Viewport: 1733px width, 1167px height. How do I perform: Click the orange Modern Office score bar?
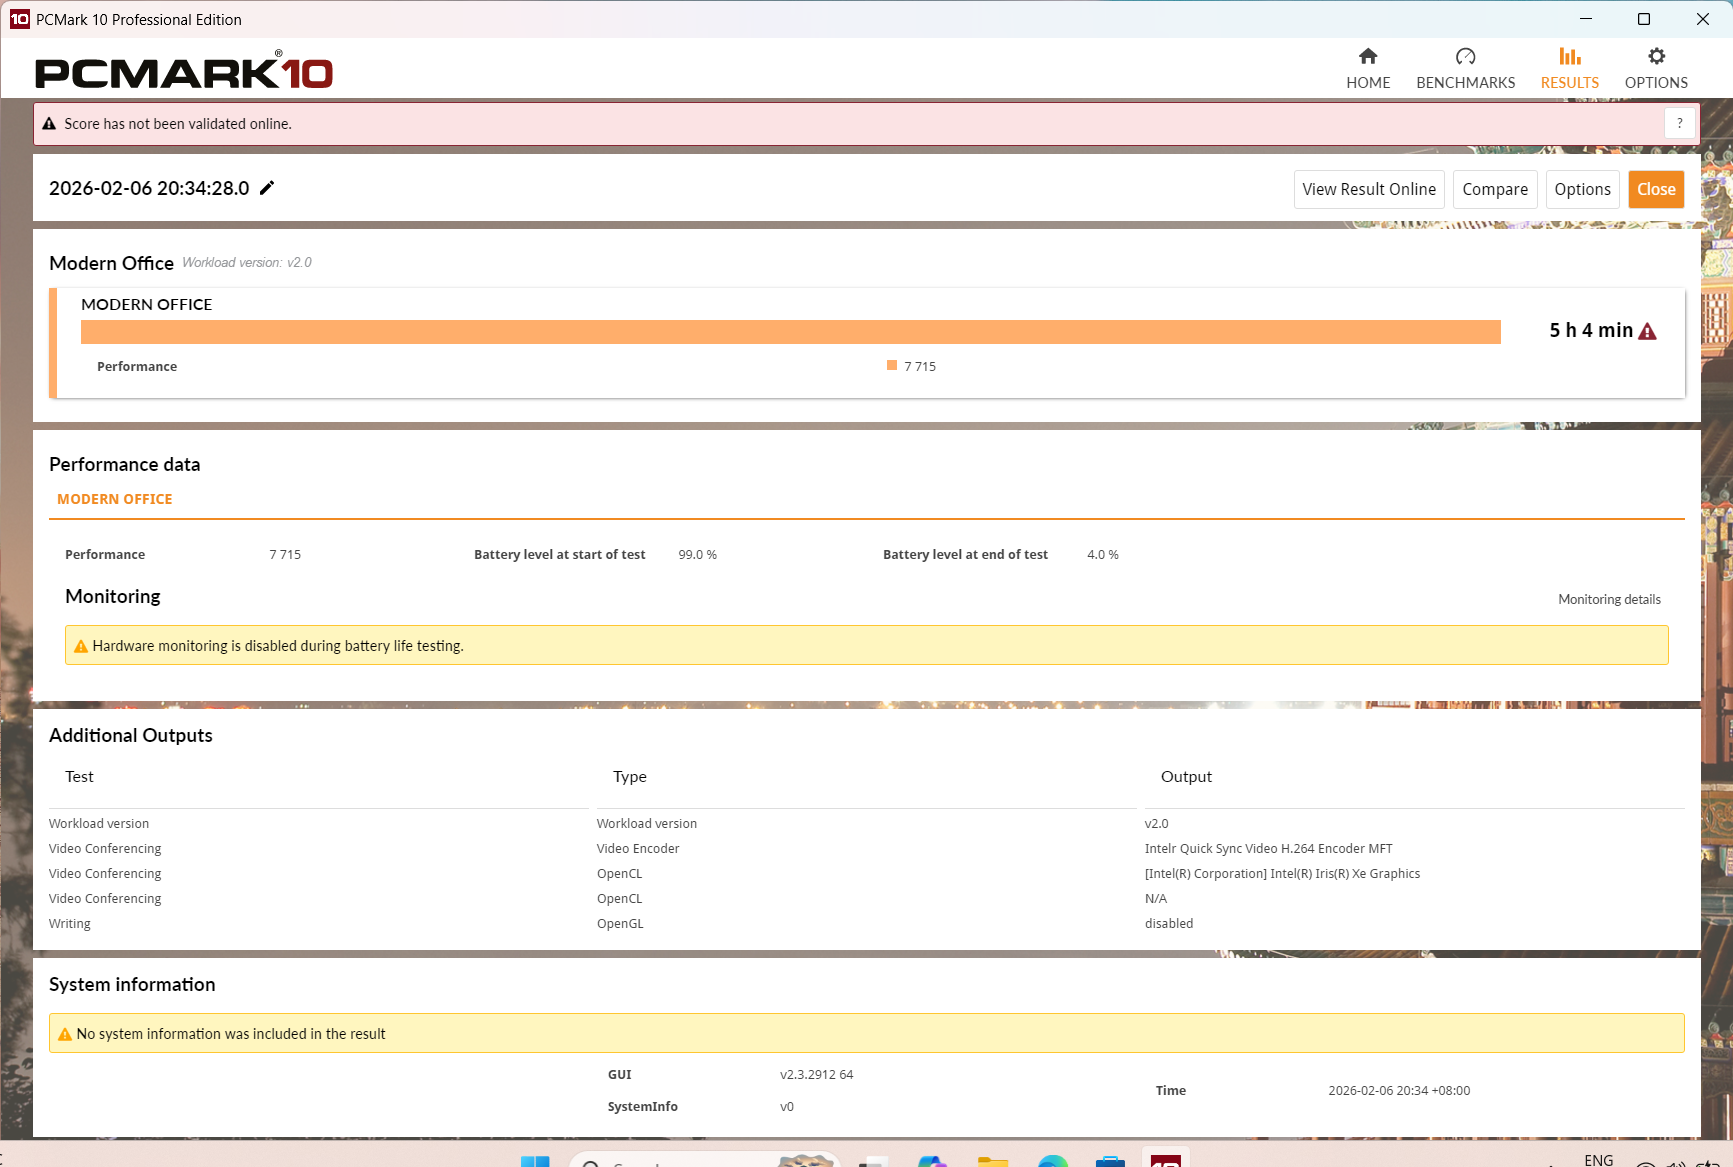[790, 332]
